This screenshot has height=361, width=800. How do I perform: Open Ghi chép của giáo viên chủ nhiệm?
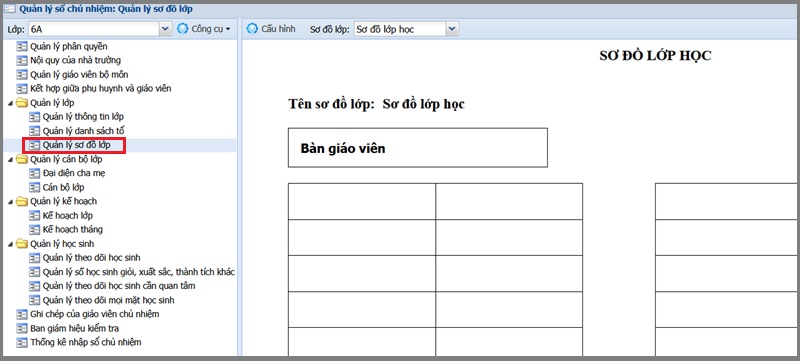pos(94,314)
